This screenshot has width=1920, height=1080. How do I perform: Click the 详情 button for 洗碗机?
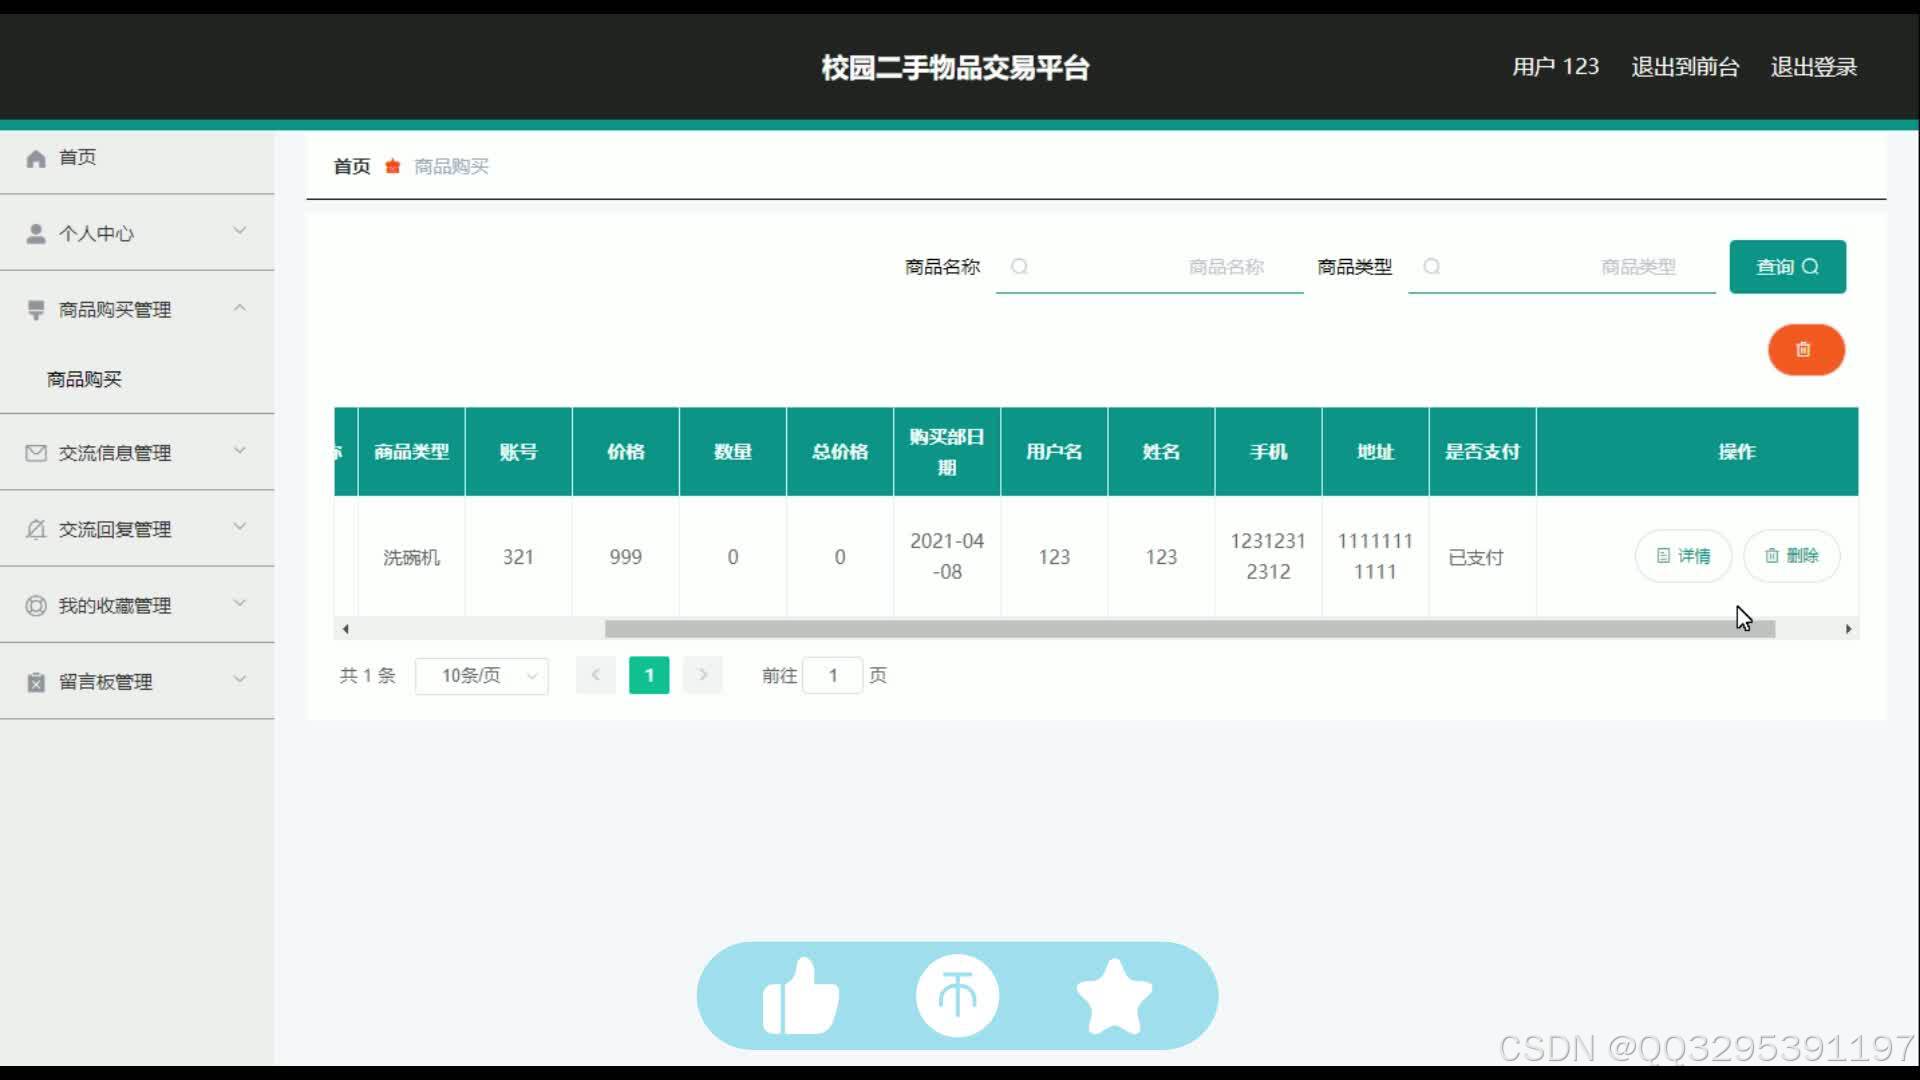tap(1684, 556)
